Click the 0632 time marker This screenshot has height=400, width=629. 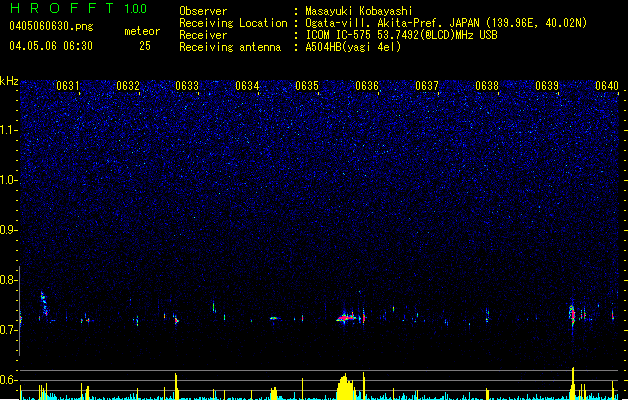pyautogui.click(x=128, y=86)
